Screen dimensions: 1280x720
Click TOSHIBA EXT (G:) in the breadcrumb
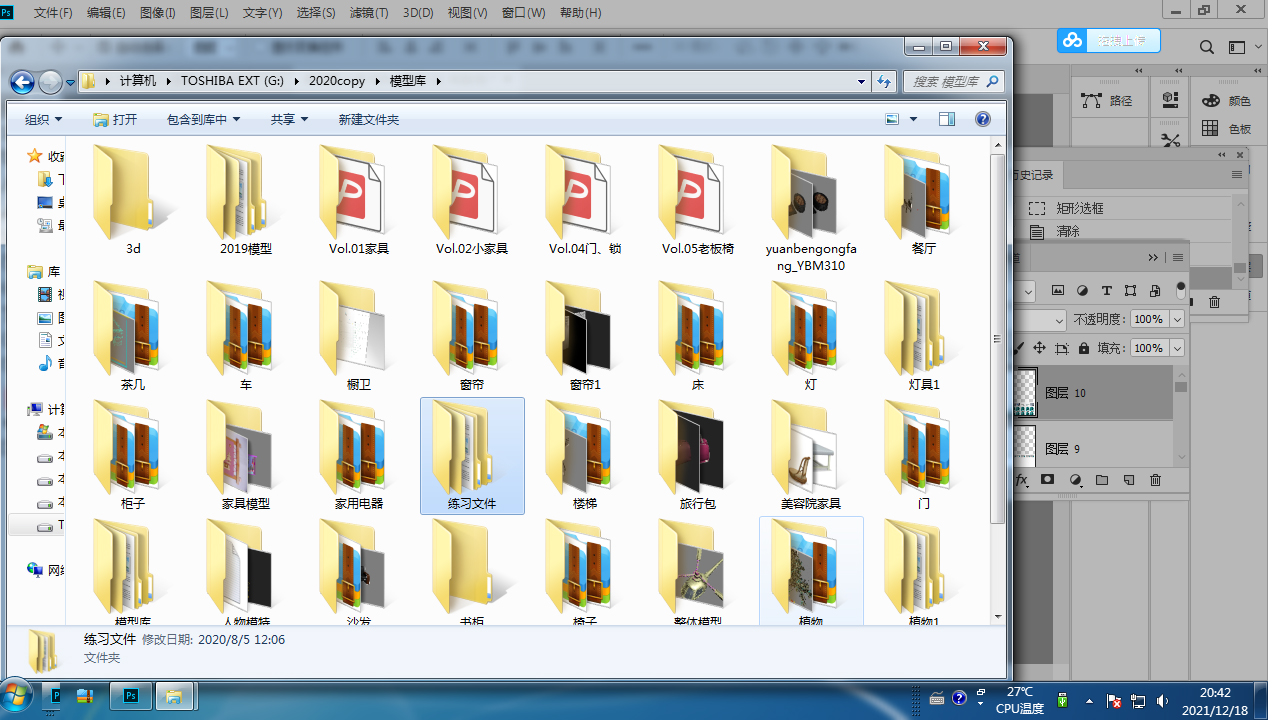pos(232,82)
